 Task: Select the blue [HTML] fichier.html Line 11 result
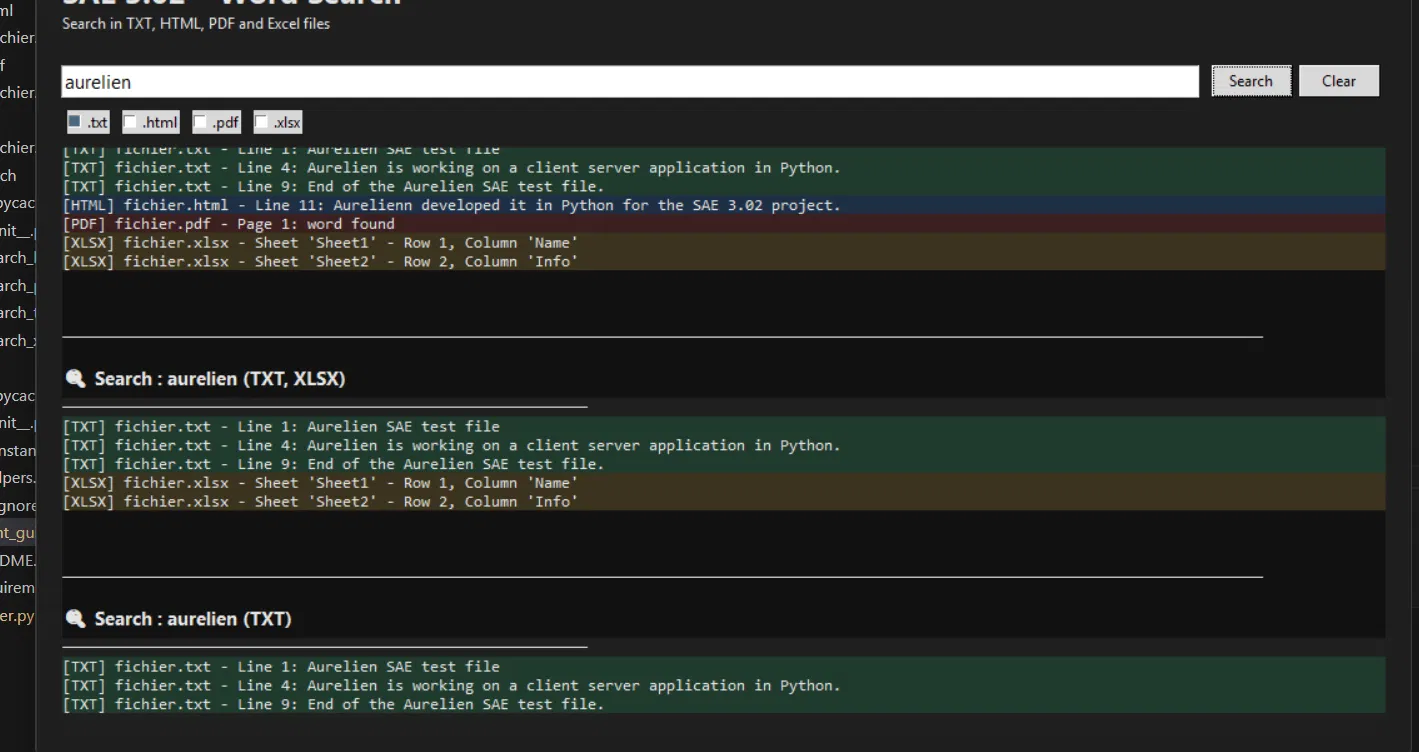(x=723, y=205)
